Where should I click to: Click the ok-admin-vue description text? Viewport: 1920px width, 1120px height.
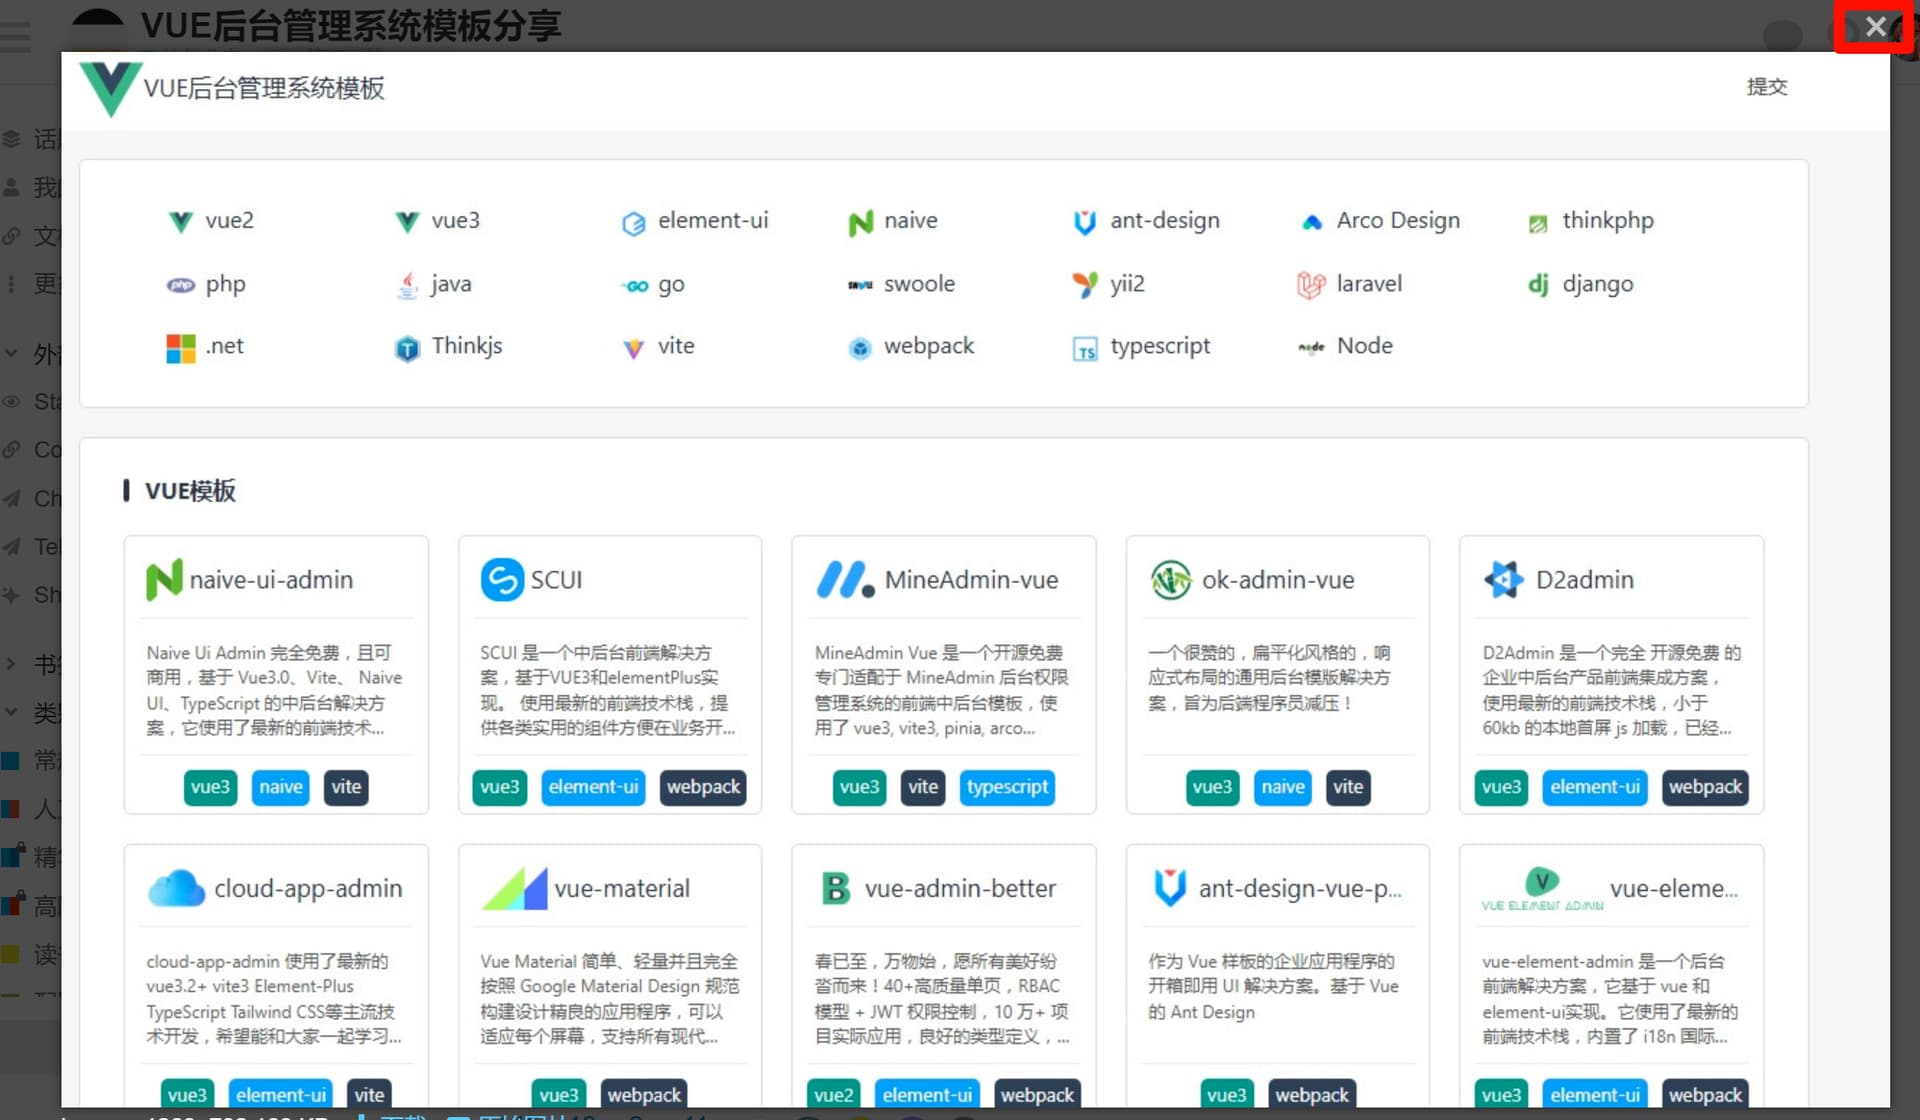[1268, 678]
